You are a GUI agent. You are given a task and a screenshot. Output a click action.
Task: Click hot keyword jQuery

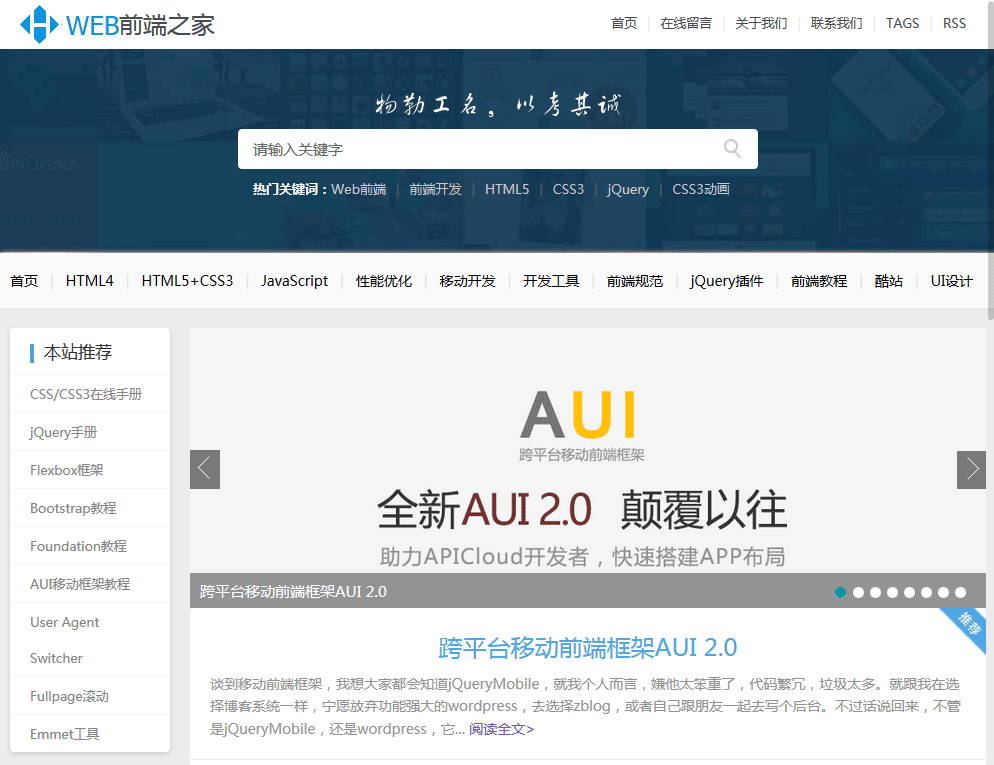628,189
